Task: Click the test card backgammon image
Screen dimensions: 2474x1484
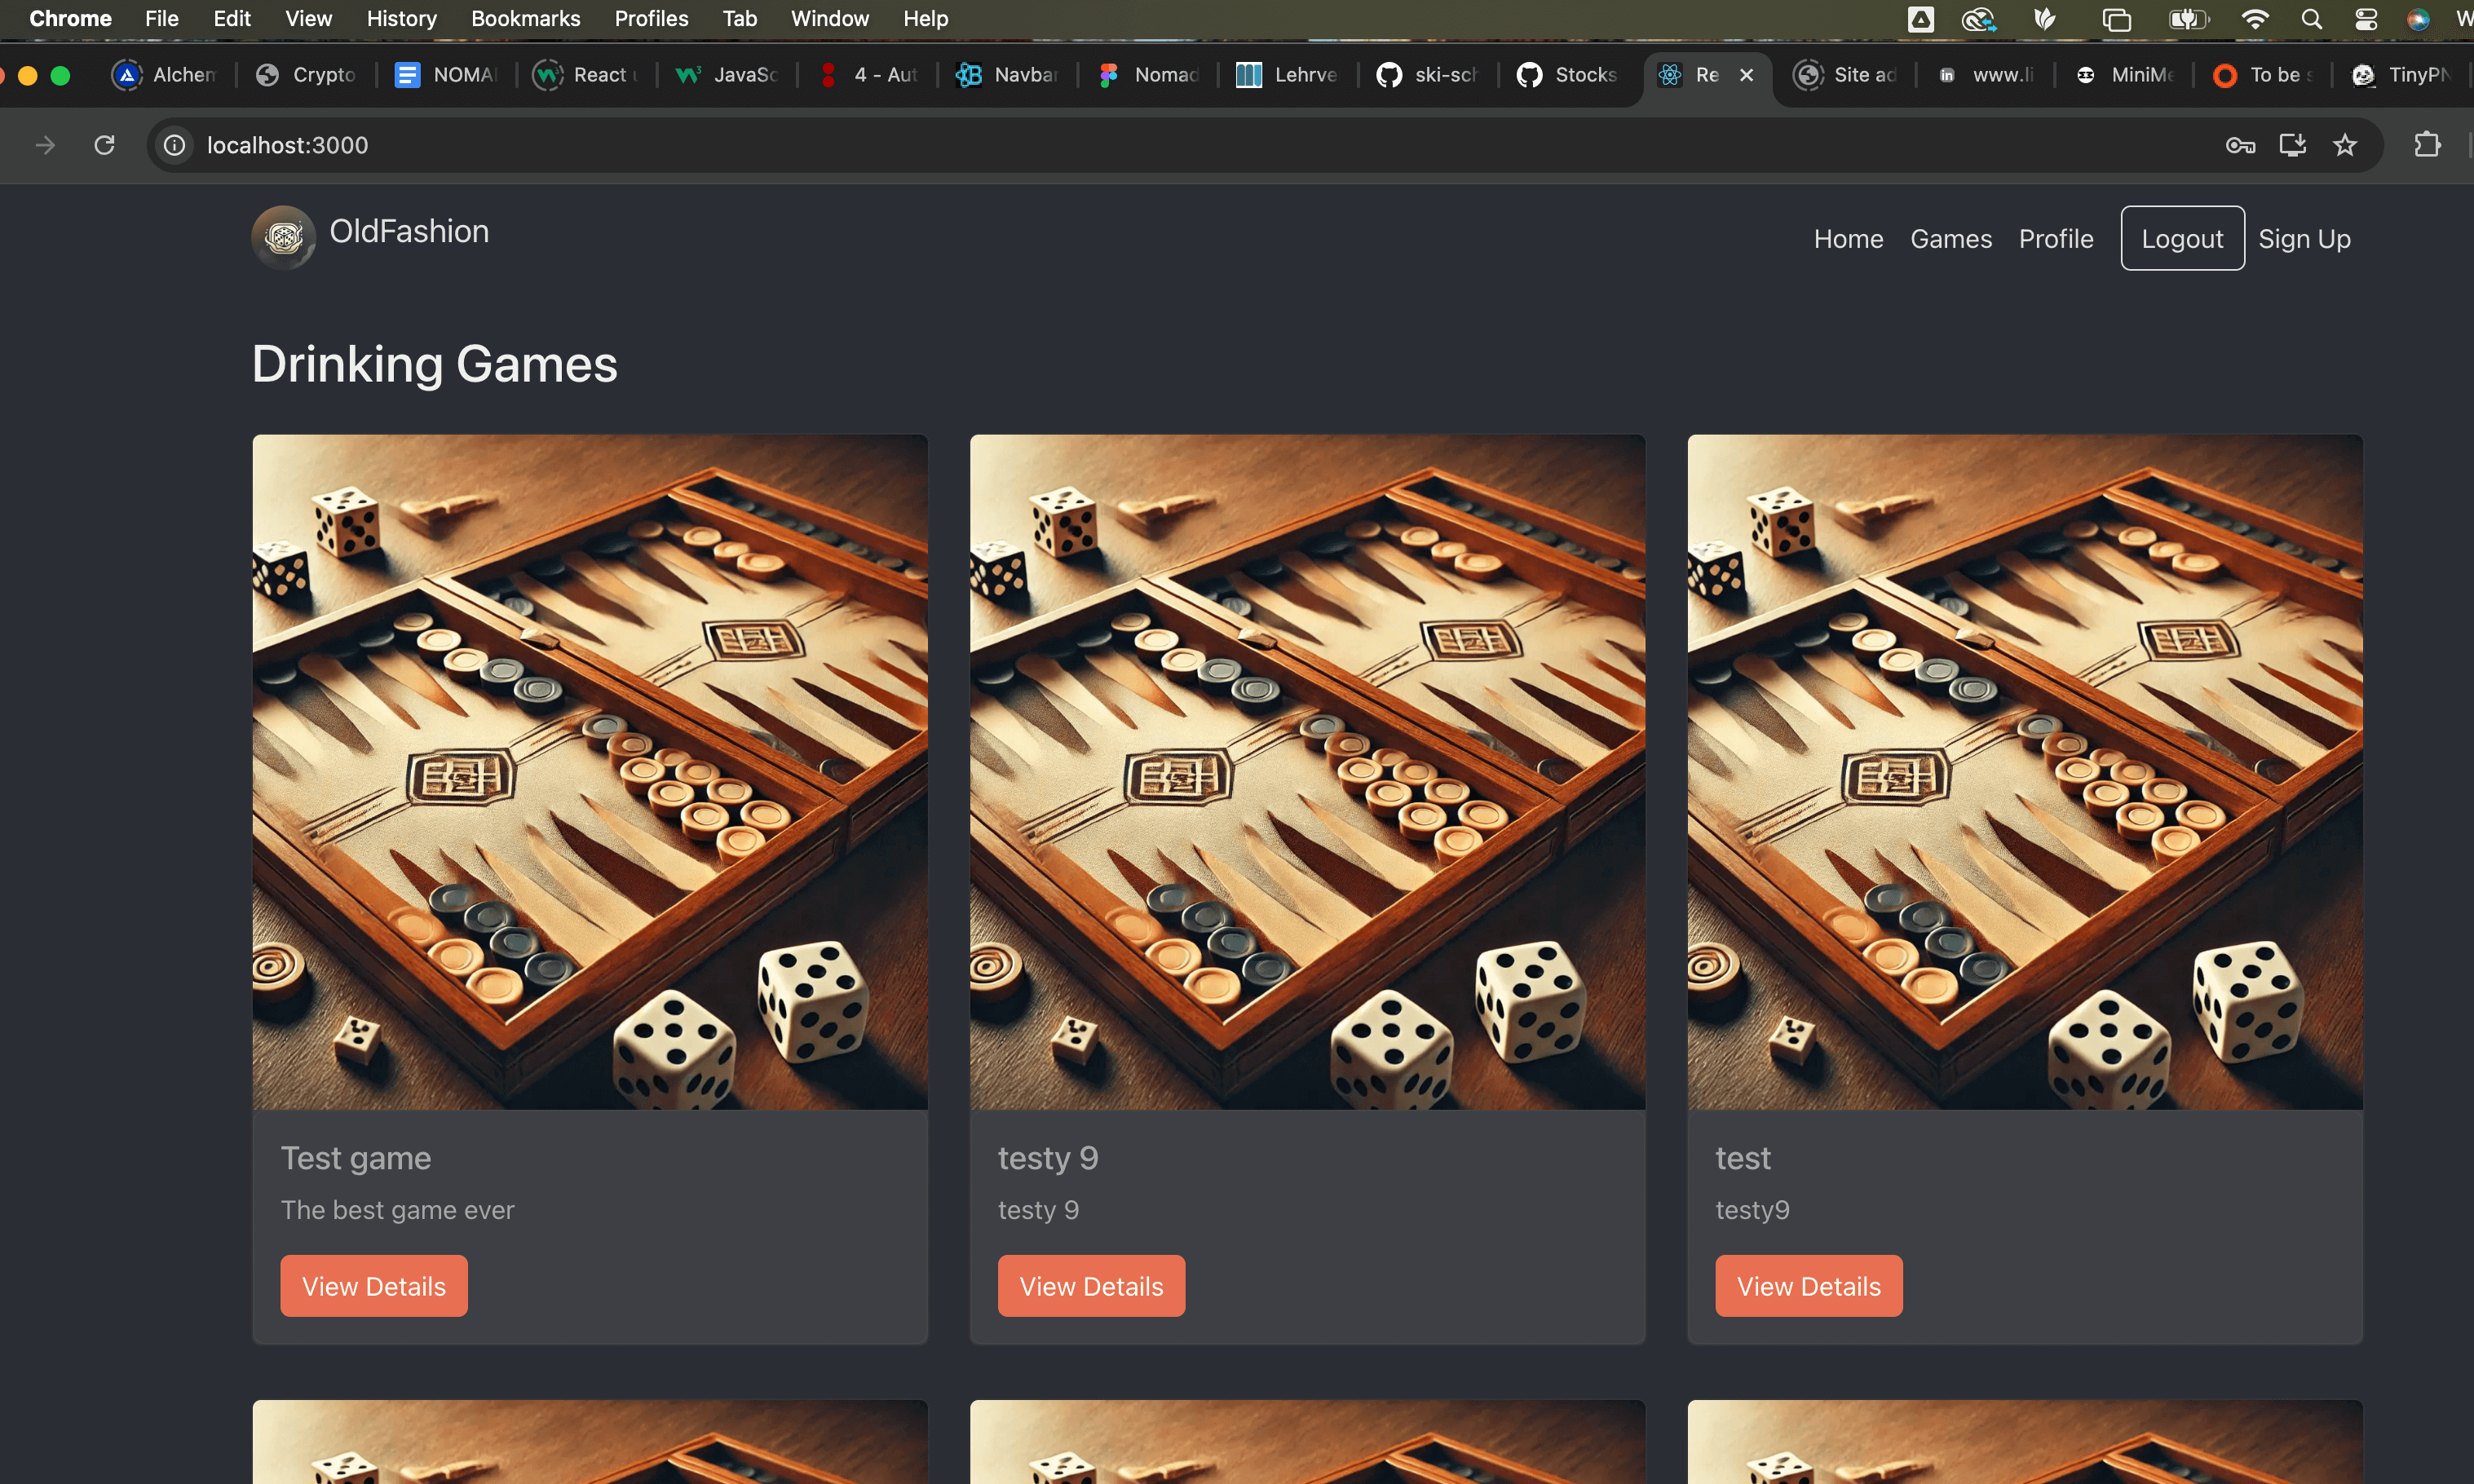Action: click(2025, 772)
